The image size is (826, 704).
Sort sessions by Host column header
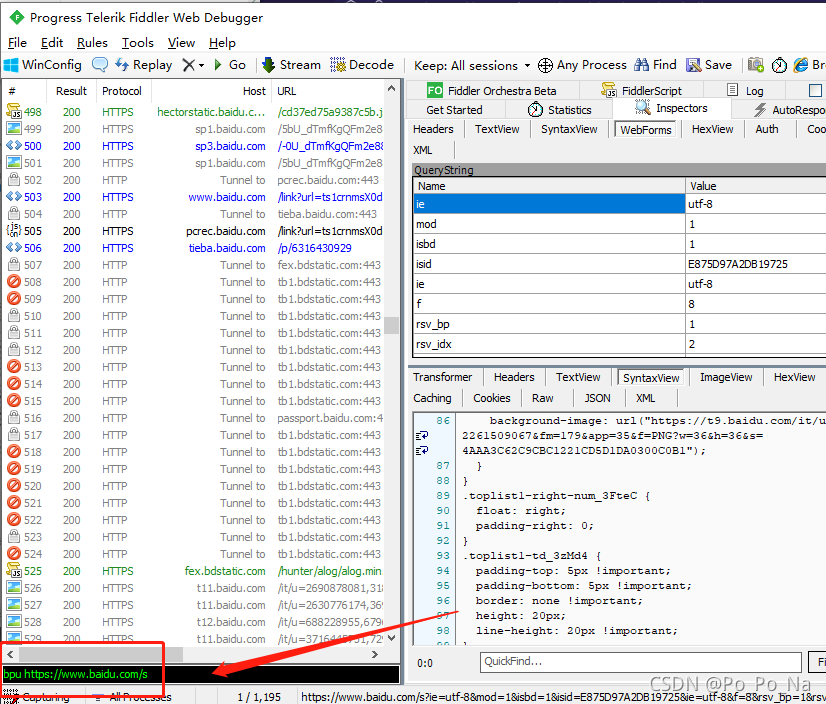(211, 91)
